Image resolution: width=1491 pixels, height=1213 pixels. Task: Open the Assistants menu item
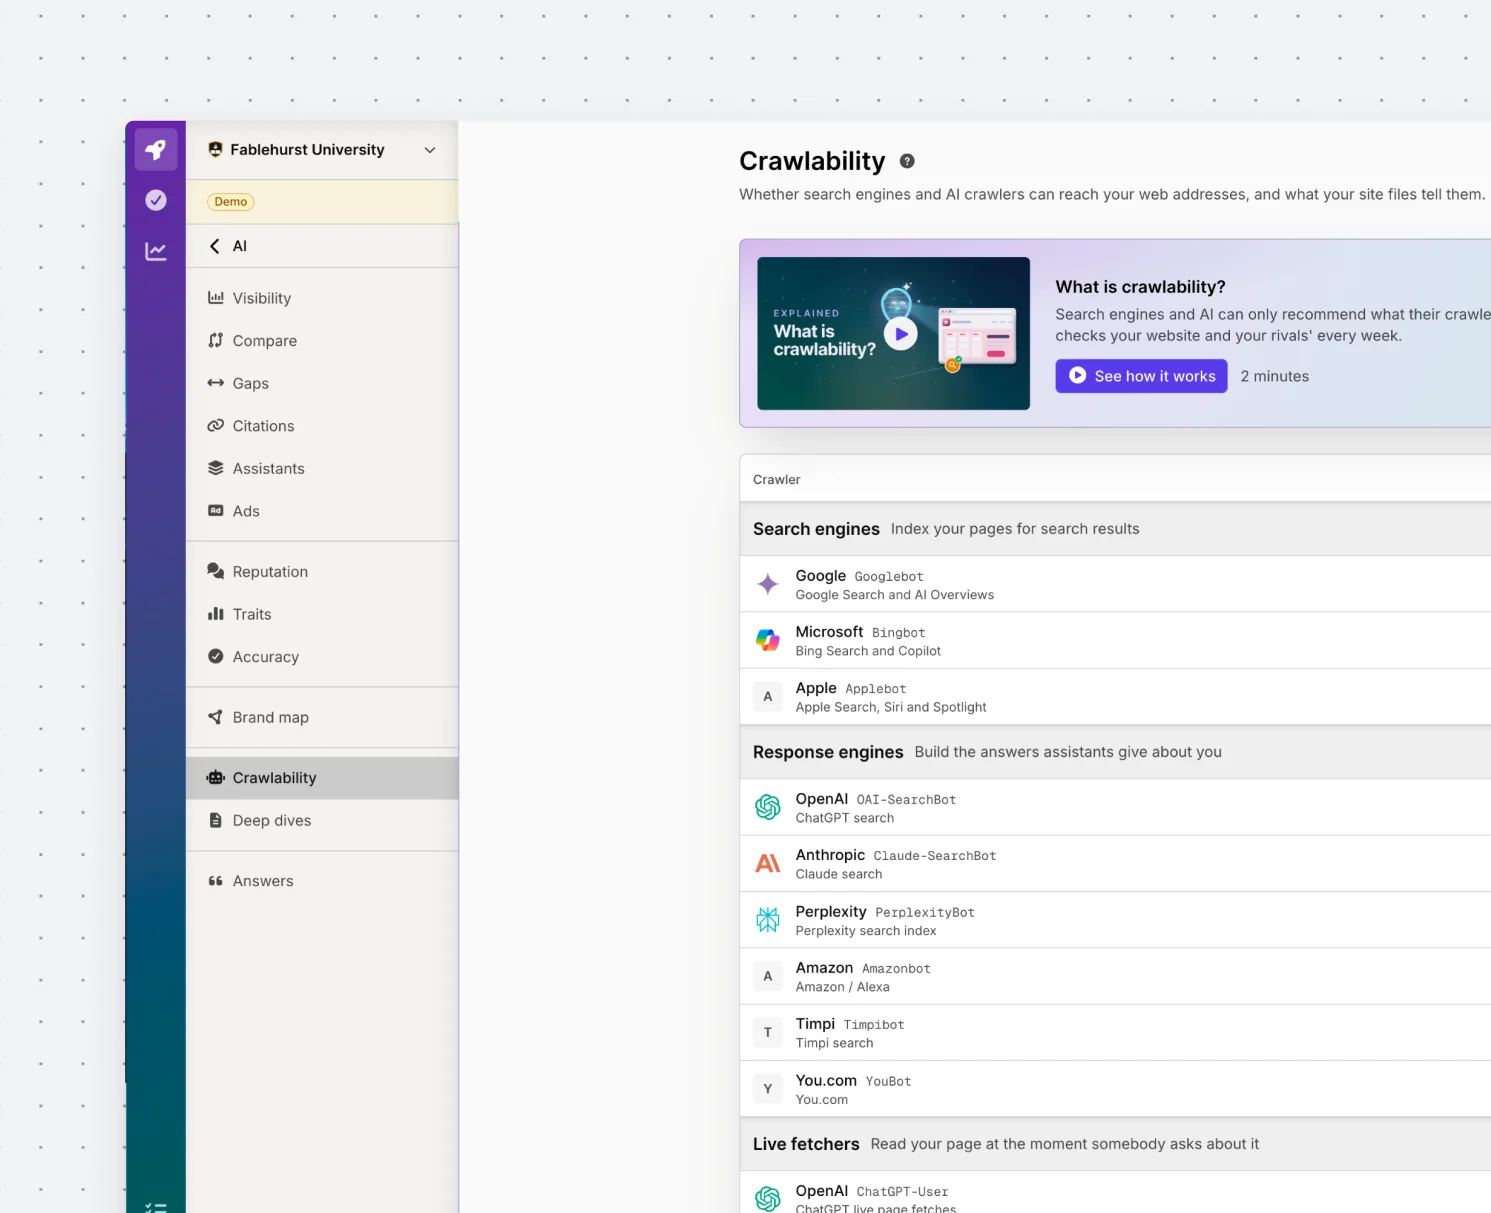pos(322,468)
